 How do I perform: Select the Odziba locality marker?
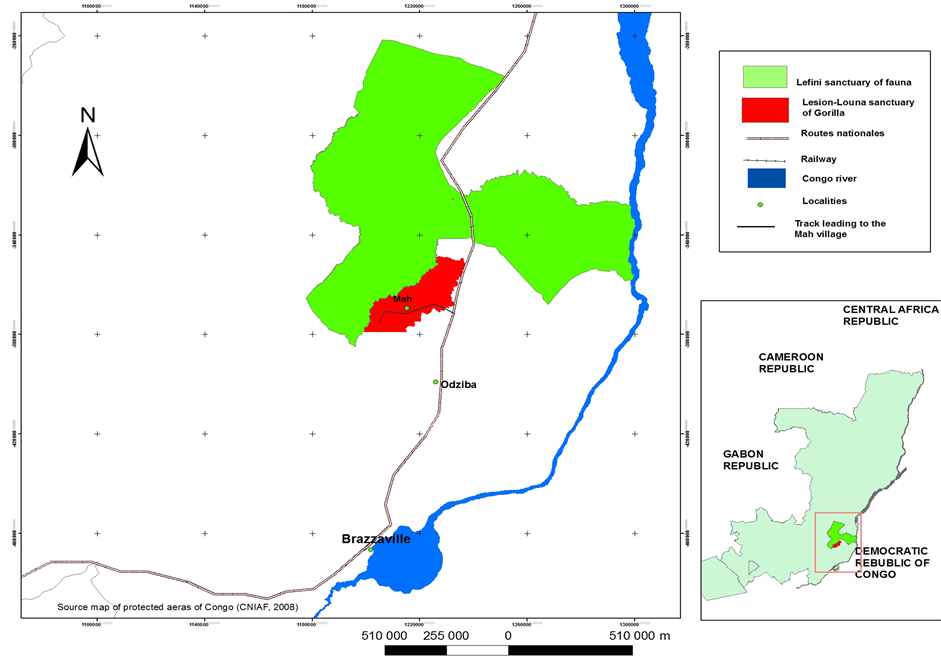[x=435, y=381]
